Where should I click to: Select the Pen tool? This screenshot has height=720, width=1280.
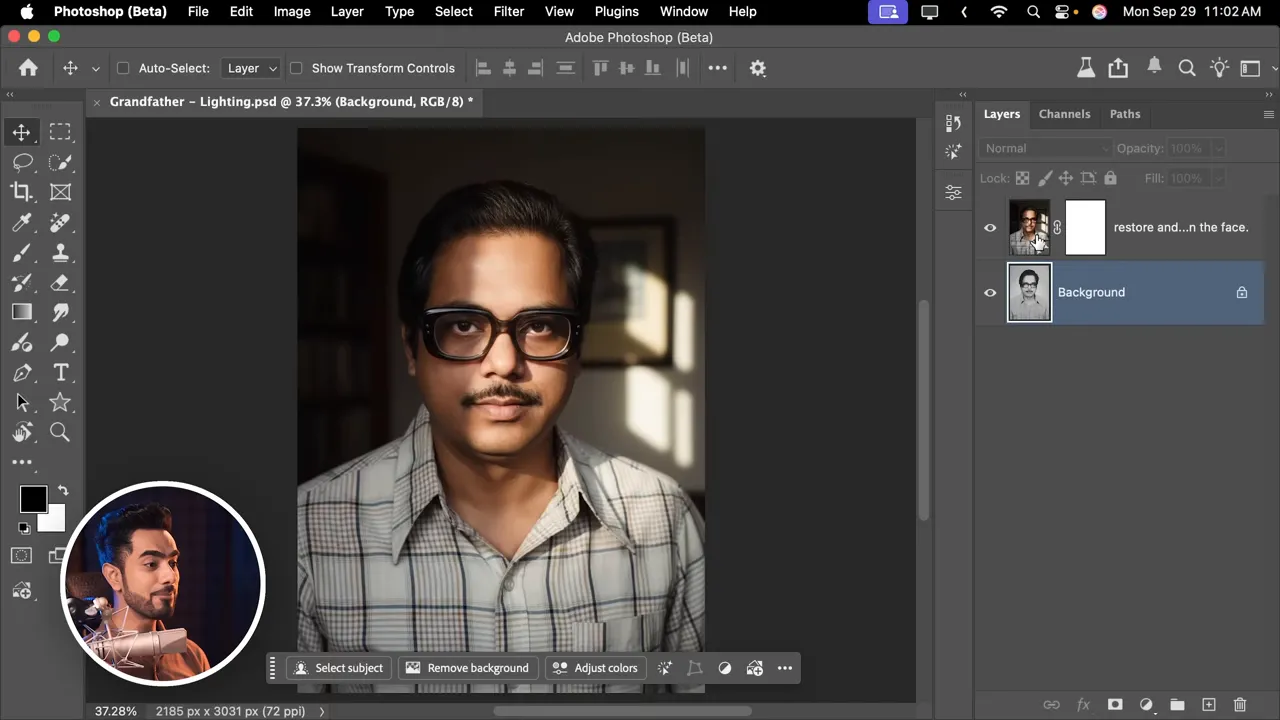click(x=22, y=372)
